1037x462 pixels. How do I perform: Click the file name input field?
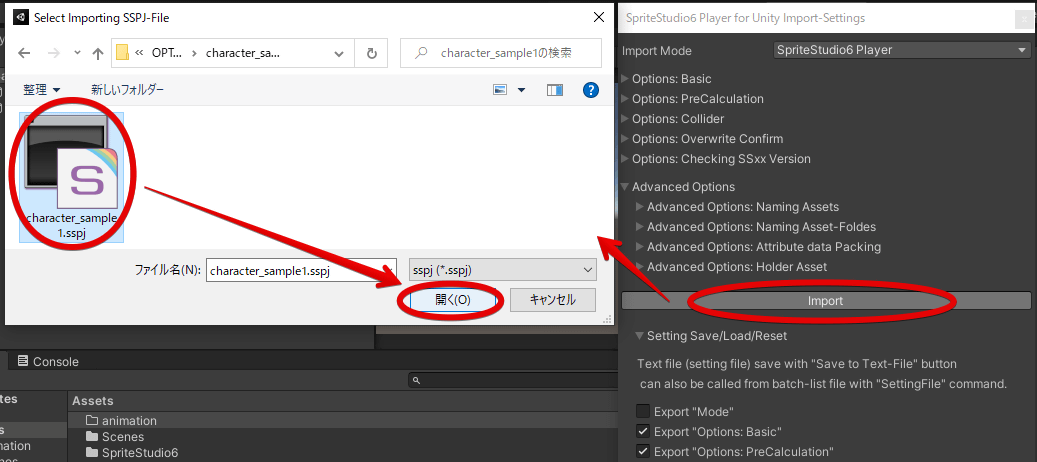(301, 270)
